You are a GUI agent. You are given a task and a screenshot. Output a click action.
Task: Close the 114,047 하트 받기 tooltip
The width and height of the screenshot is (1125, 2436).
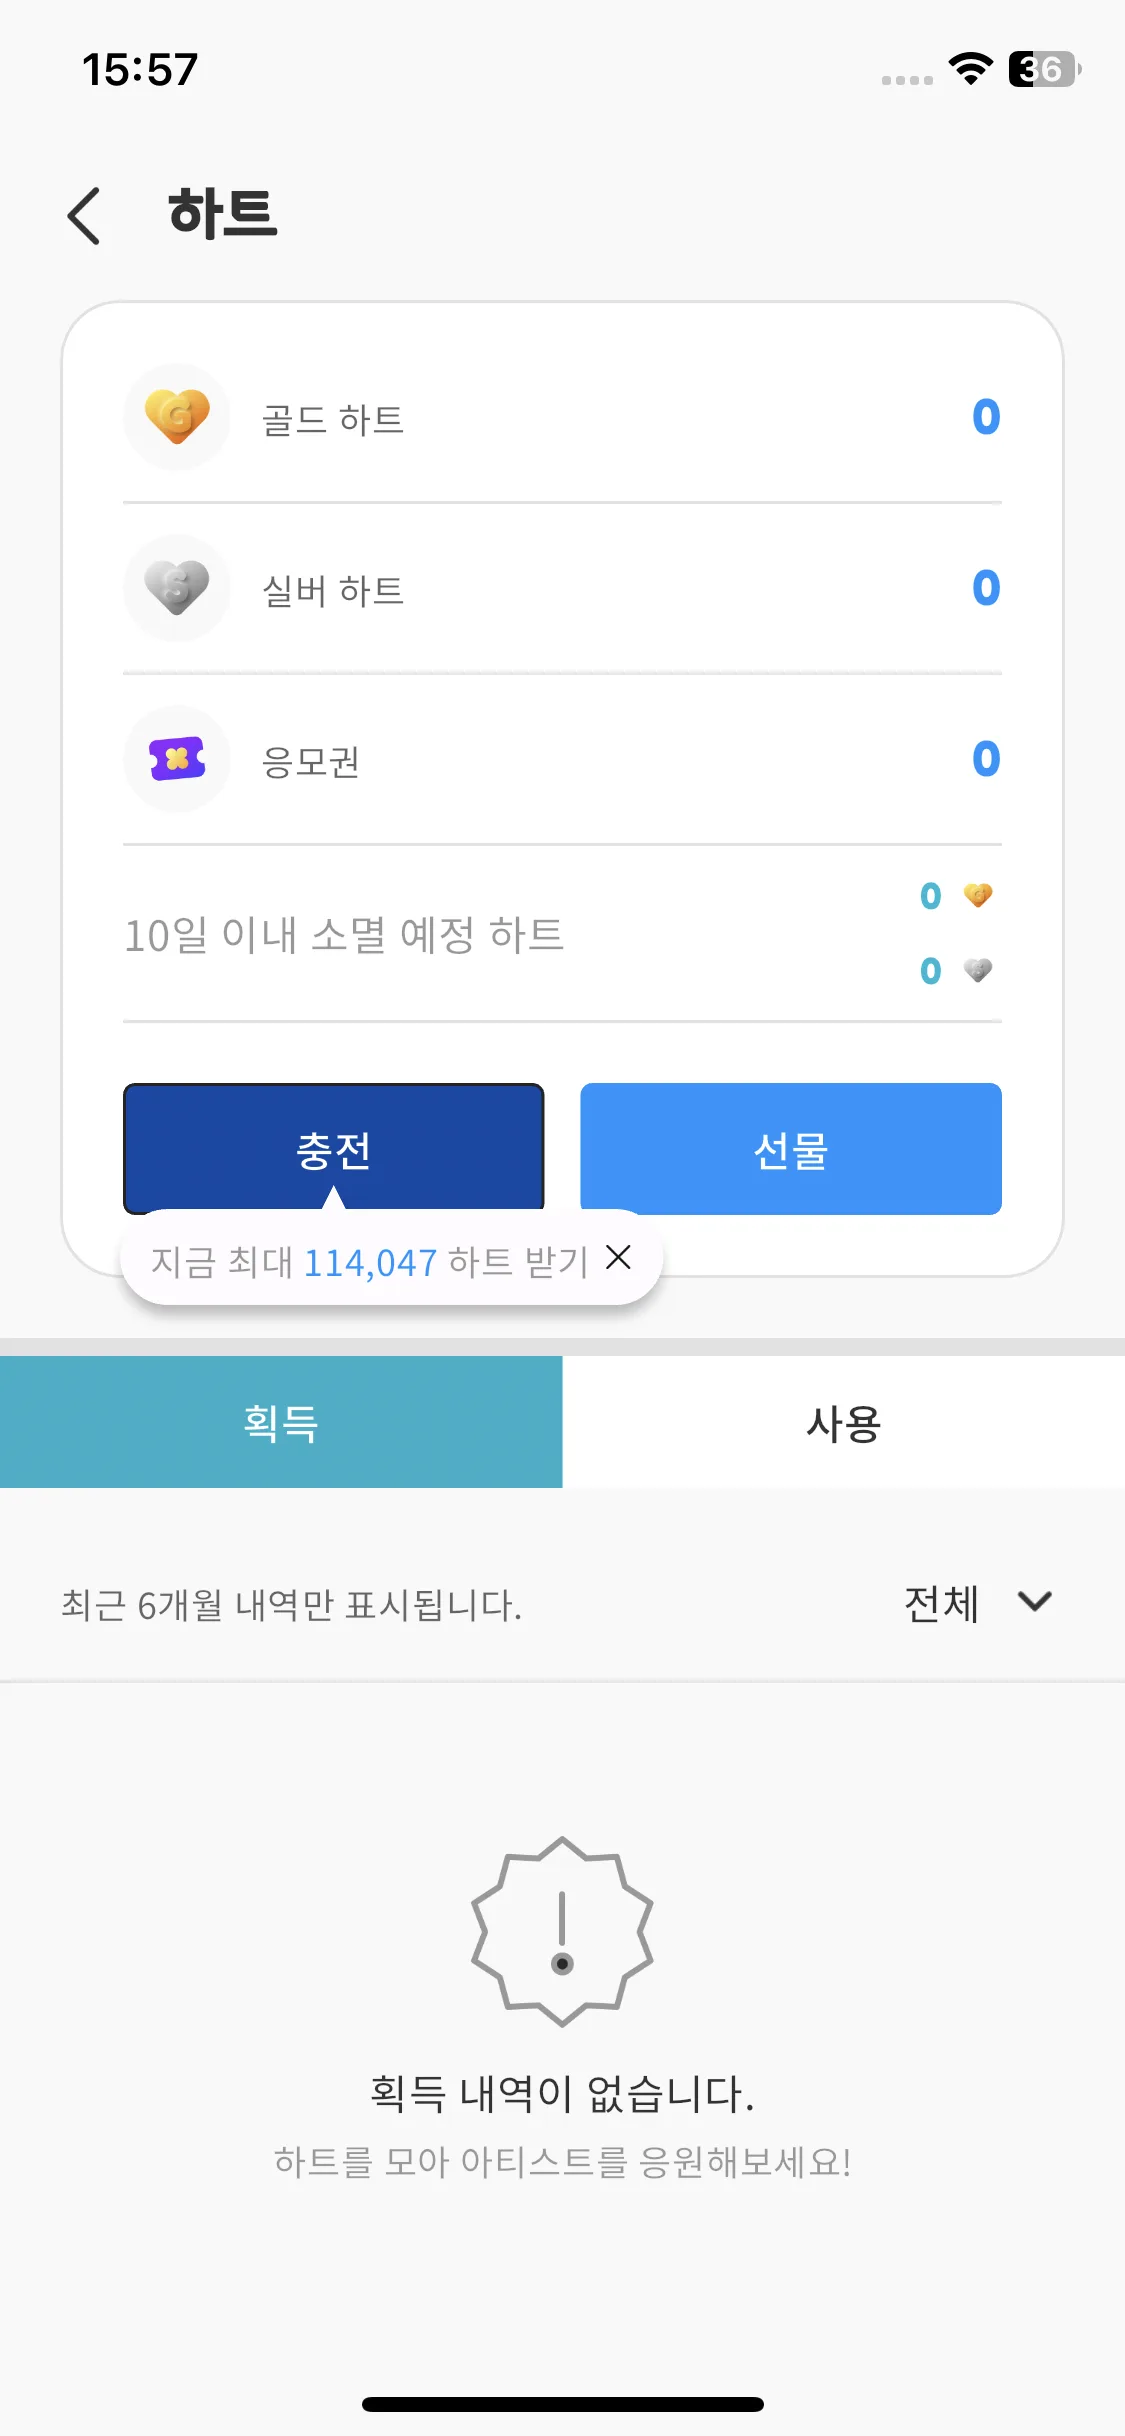pos(619,1258)
